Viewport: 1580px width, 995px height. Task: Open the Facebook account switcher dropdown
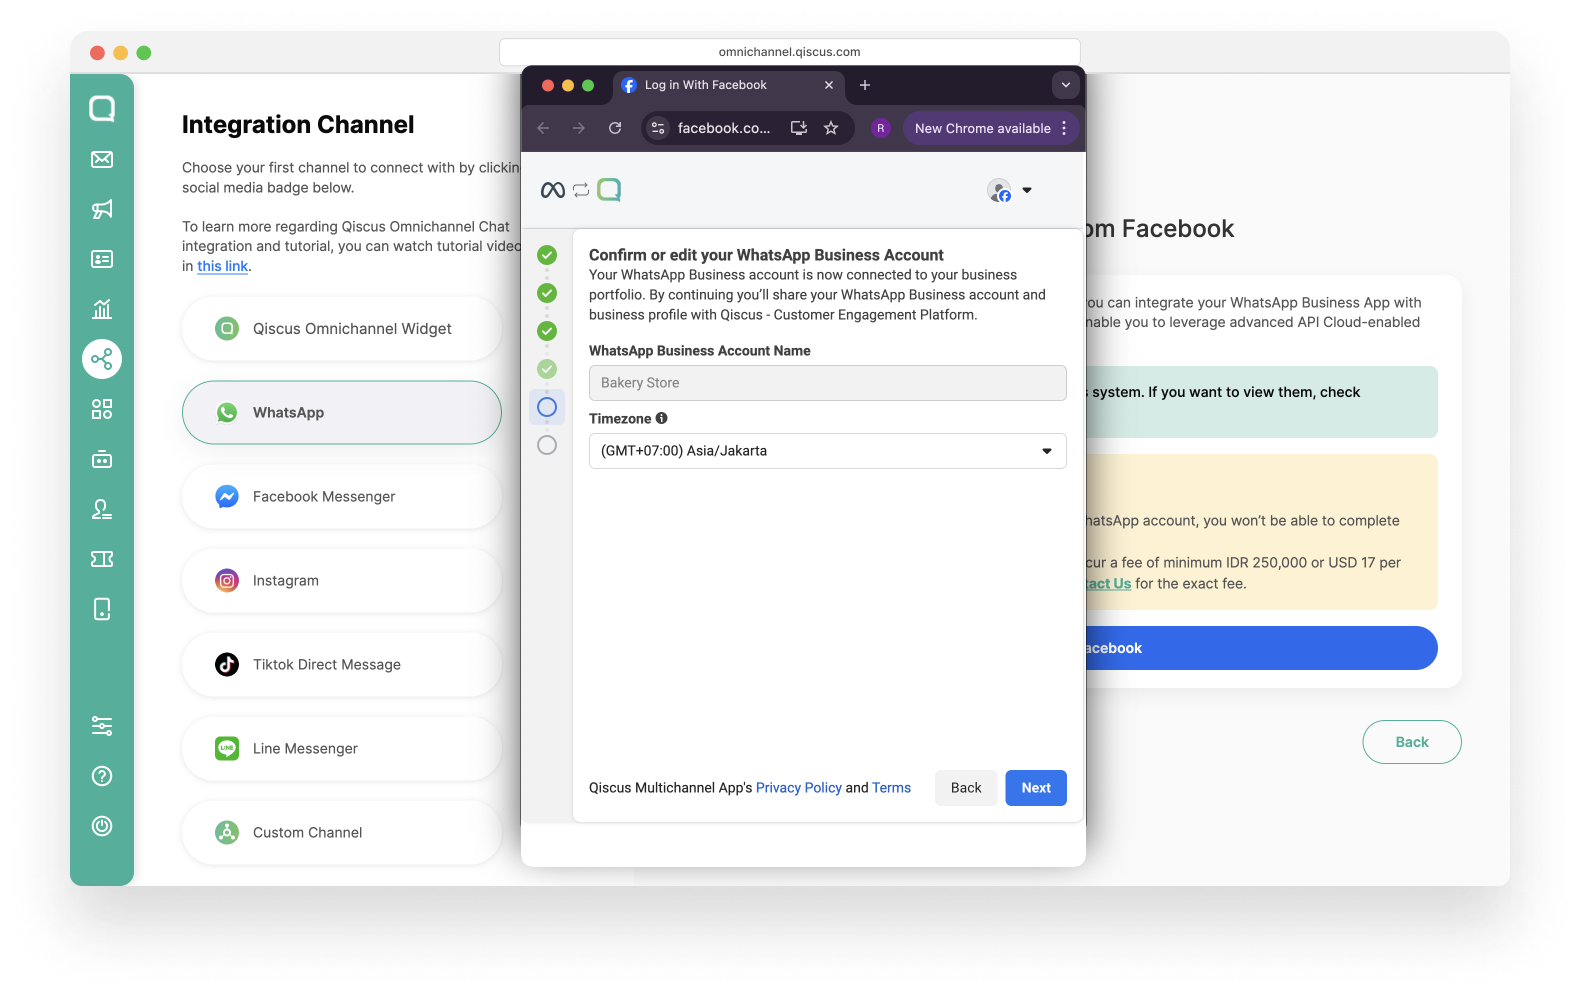(x=1010, y=190)
